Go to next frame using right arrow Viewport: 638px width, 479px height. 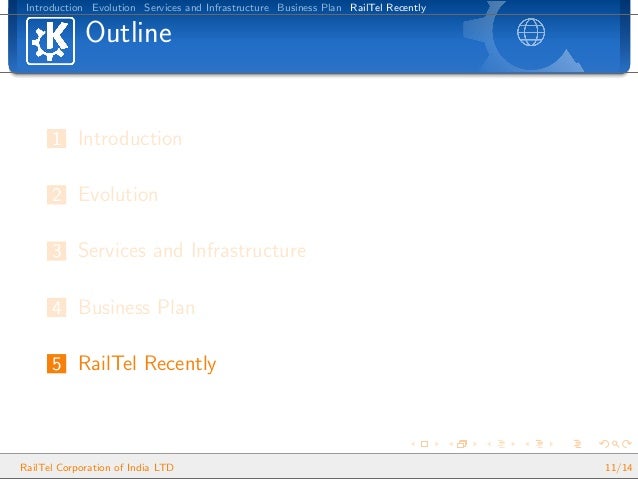pyautogui.click(x=475, y=444)
